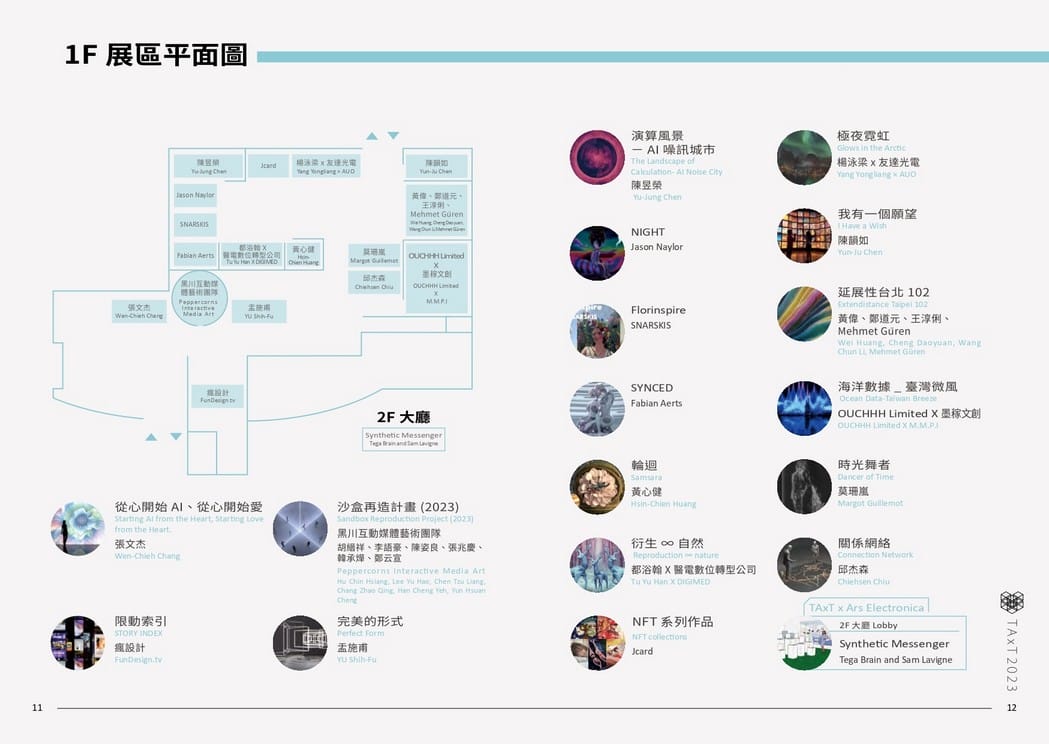Click the SNARSKIS booth on the floor plan
The image size is (1049, 744).
[195, 224]
